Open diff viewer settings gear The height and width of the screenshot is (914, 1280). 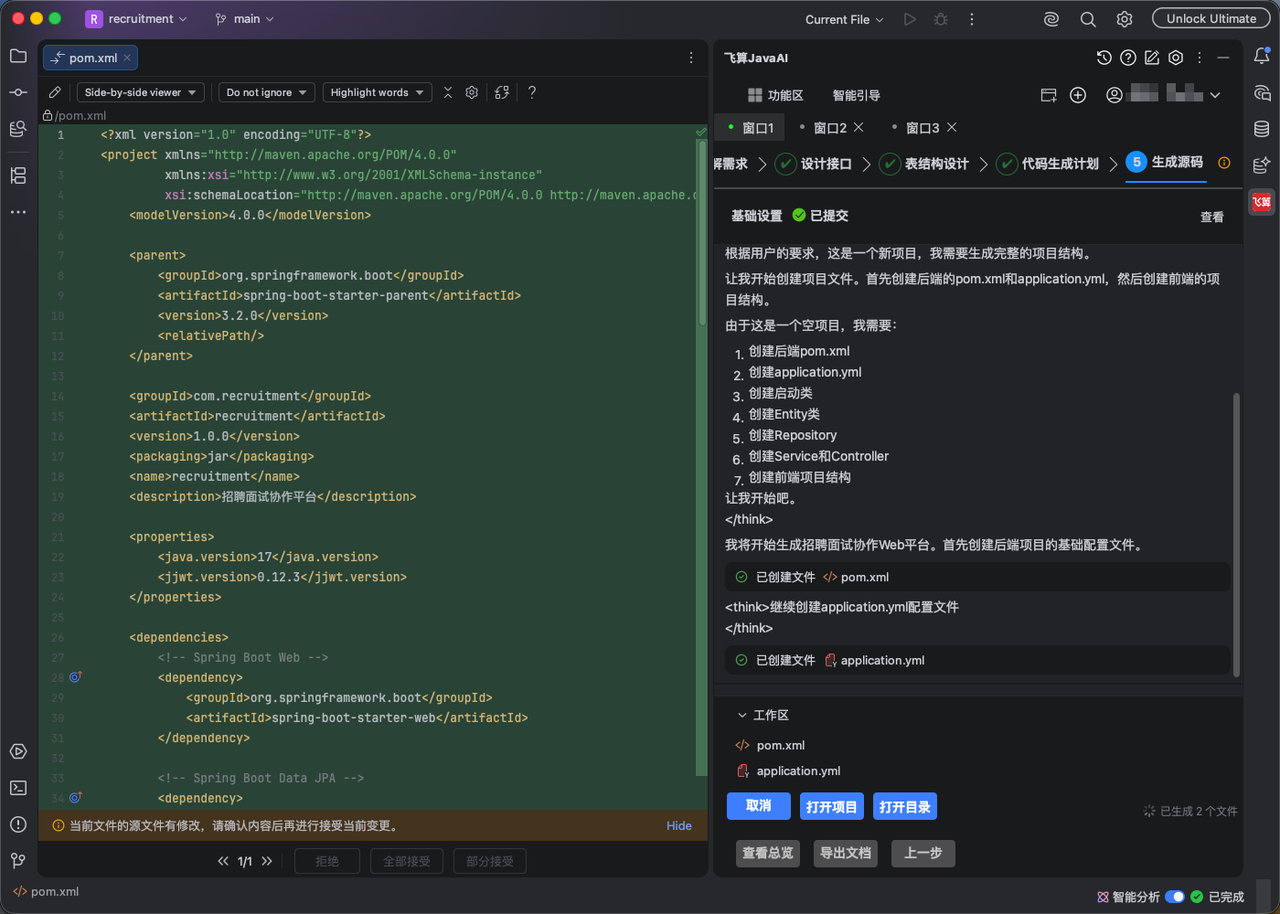coord(472,92)
